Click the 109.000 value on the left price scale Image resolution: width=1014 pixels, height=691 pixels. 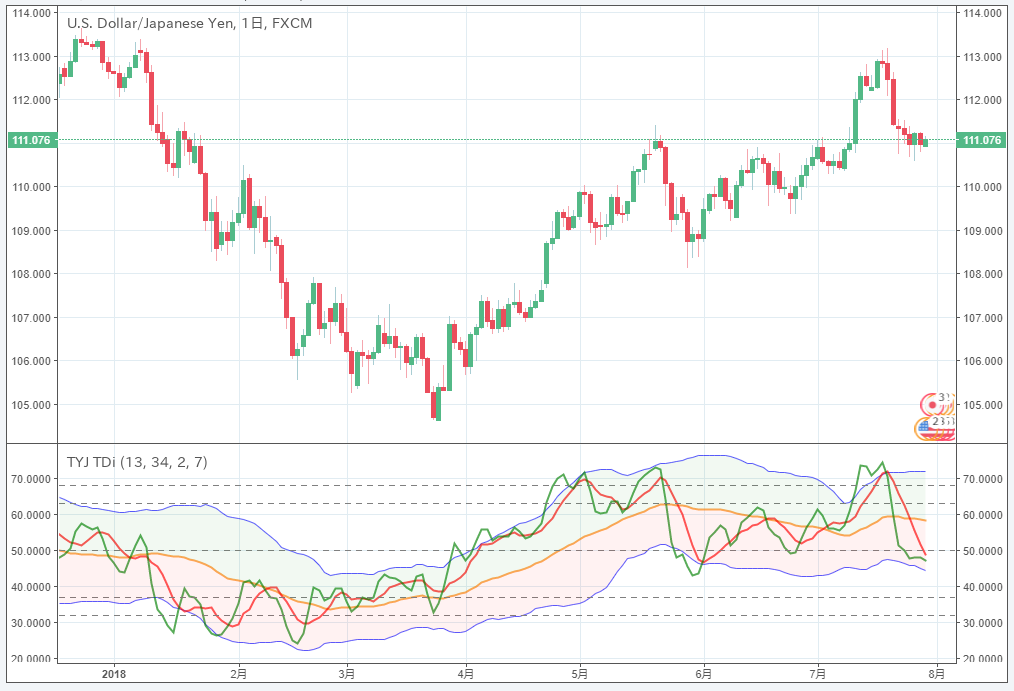click(x=31, y=231)
